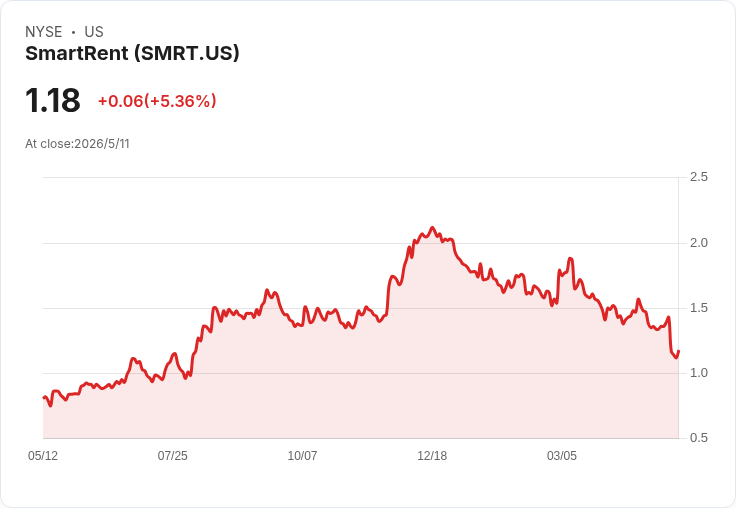This screenshot has height=508, width=736.
Task: Click the 0.5 price axis label
Action: pyautogui.click(x=698, y=438)
